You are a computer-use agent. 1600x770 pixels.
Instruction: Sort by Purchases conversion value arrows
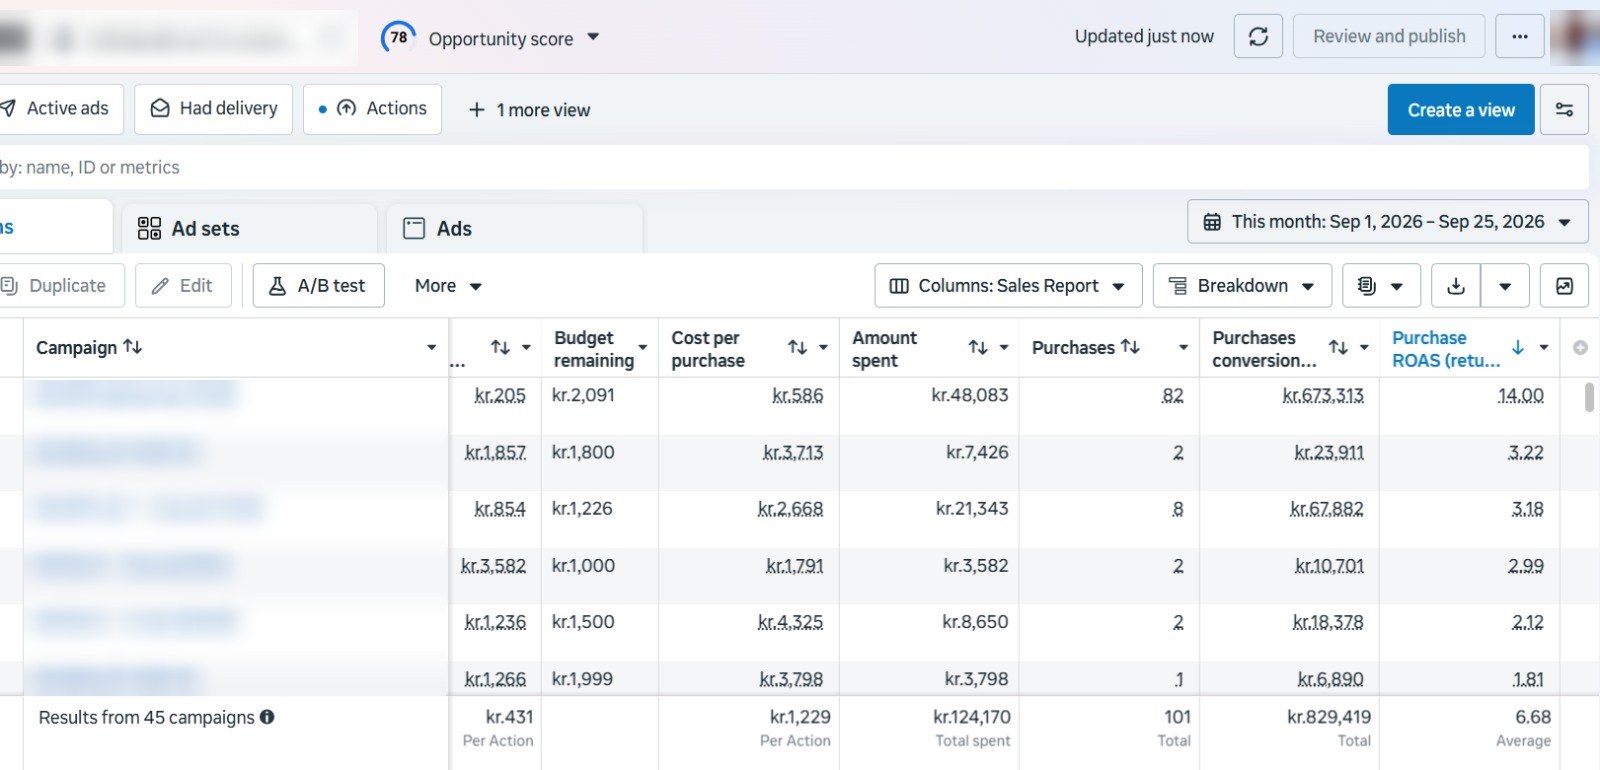pos(1338,347)
